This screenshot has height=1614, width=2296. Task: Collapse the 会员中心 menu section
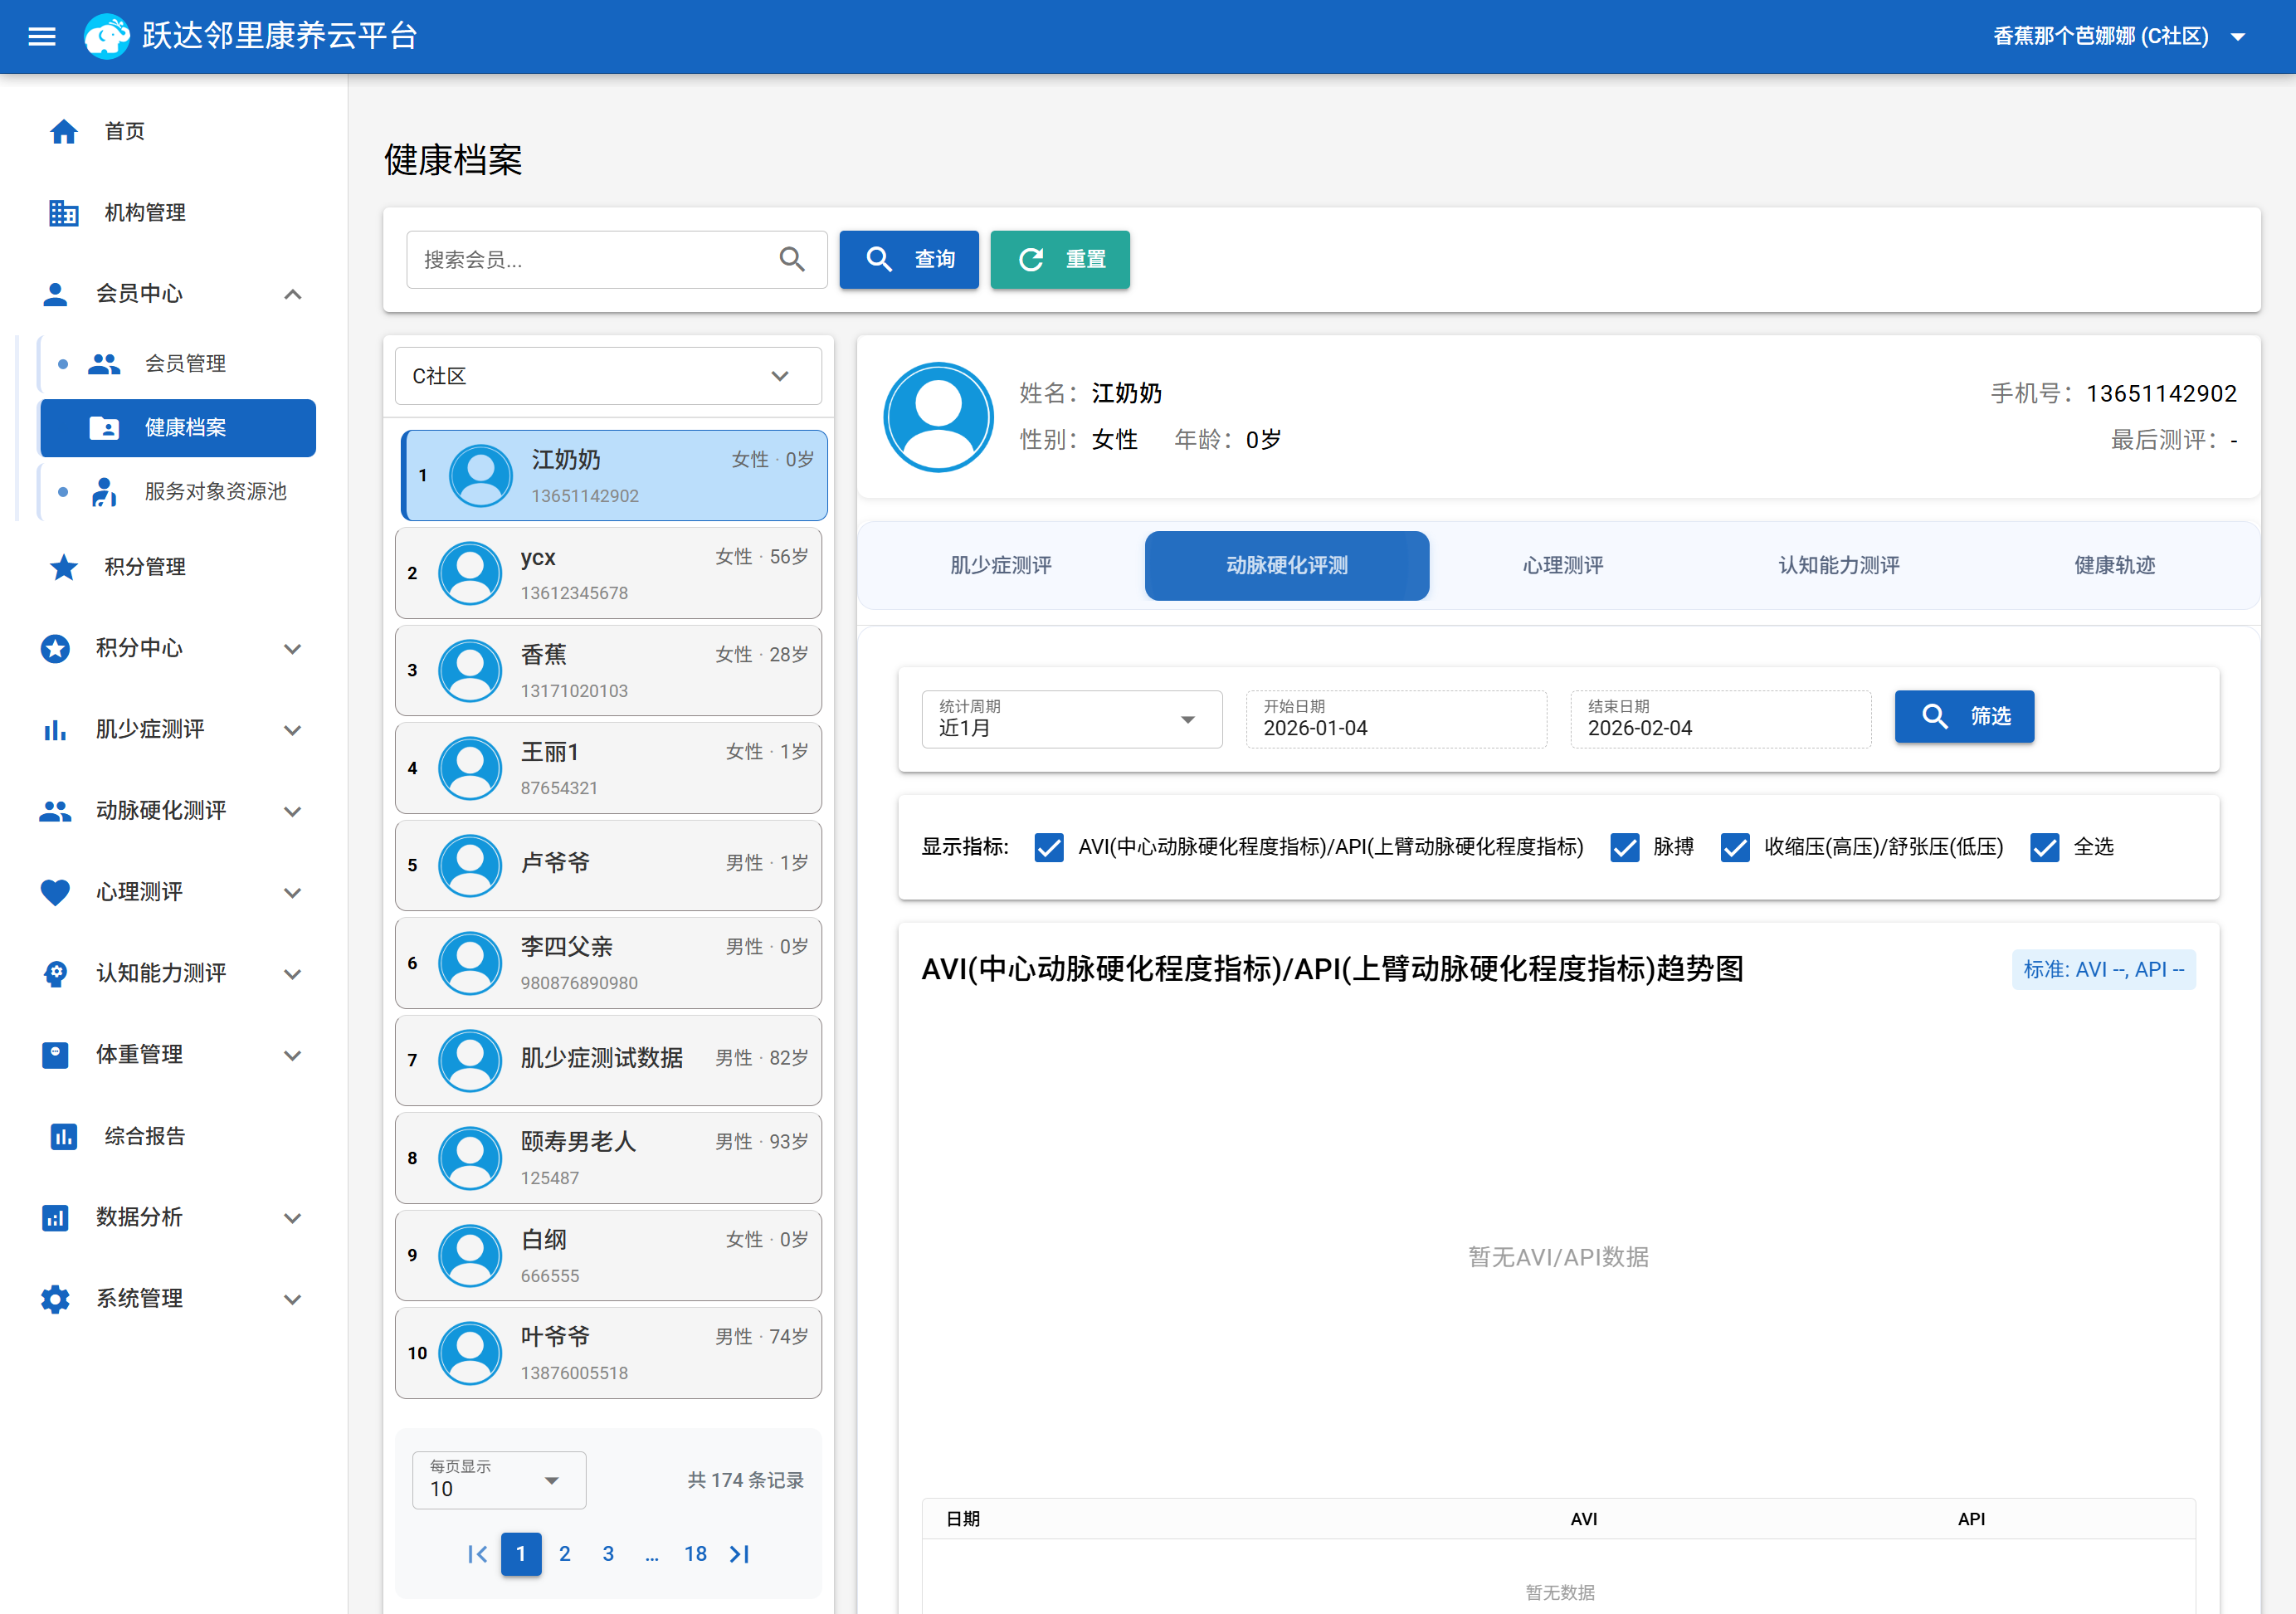[292, 294]
